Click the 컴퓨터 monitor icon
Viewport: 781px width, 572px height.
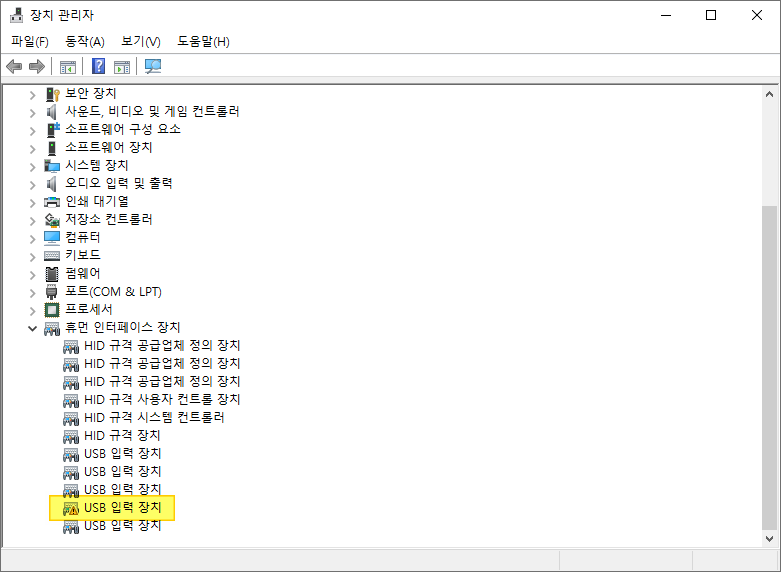pos(52,238)
